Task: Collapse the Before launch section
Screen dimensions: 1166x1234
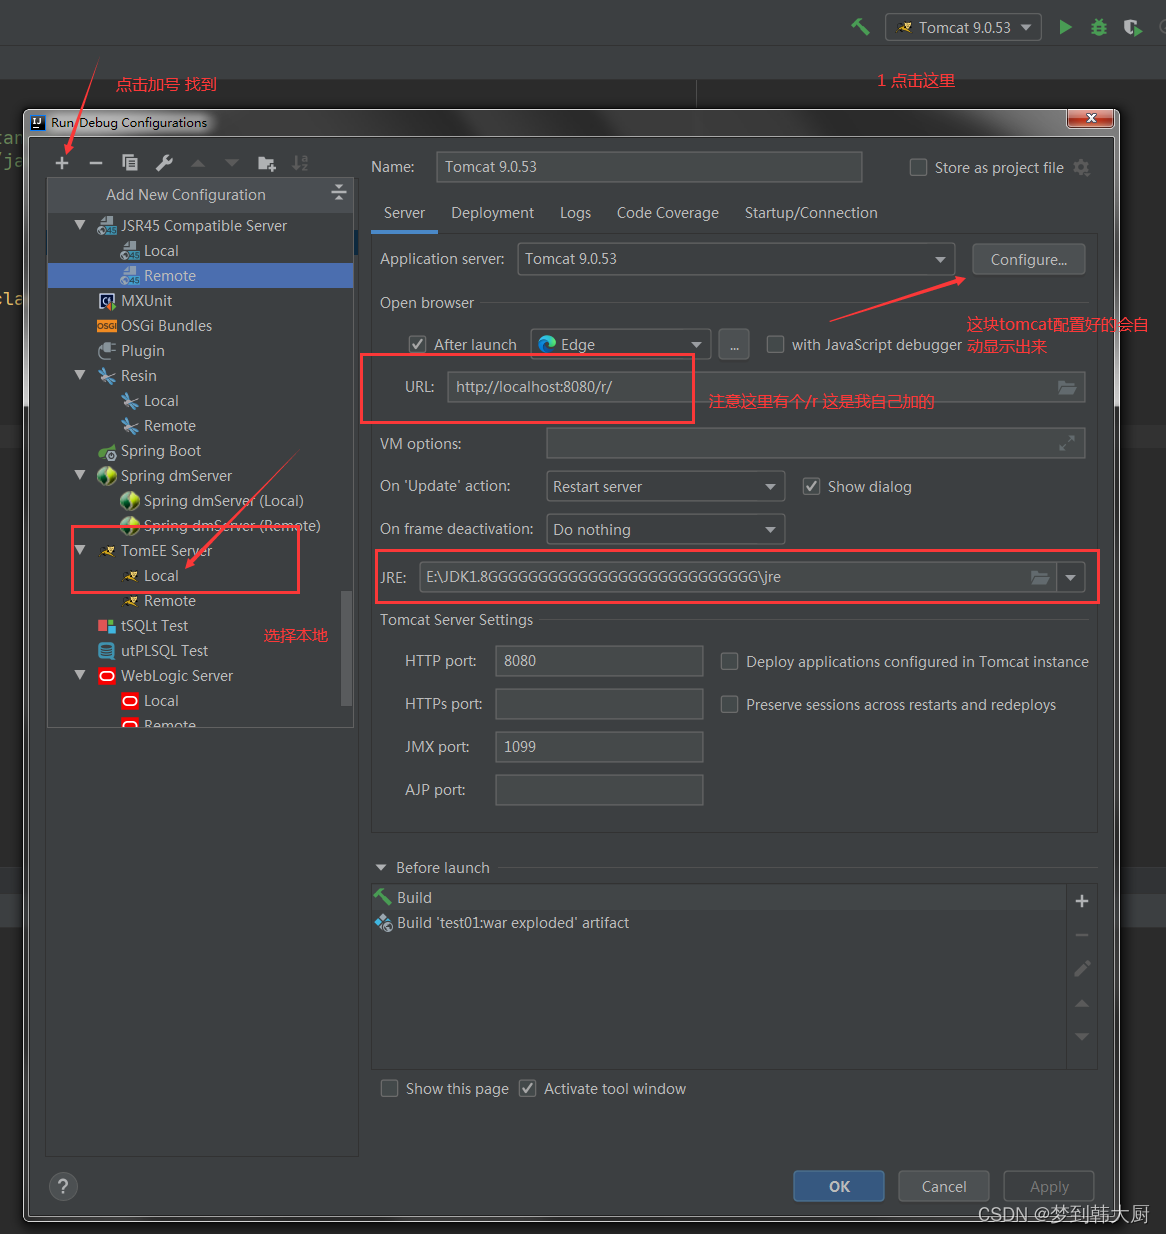Action: 381,868
